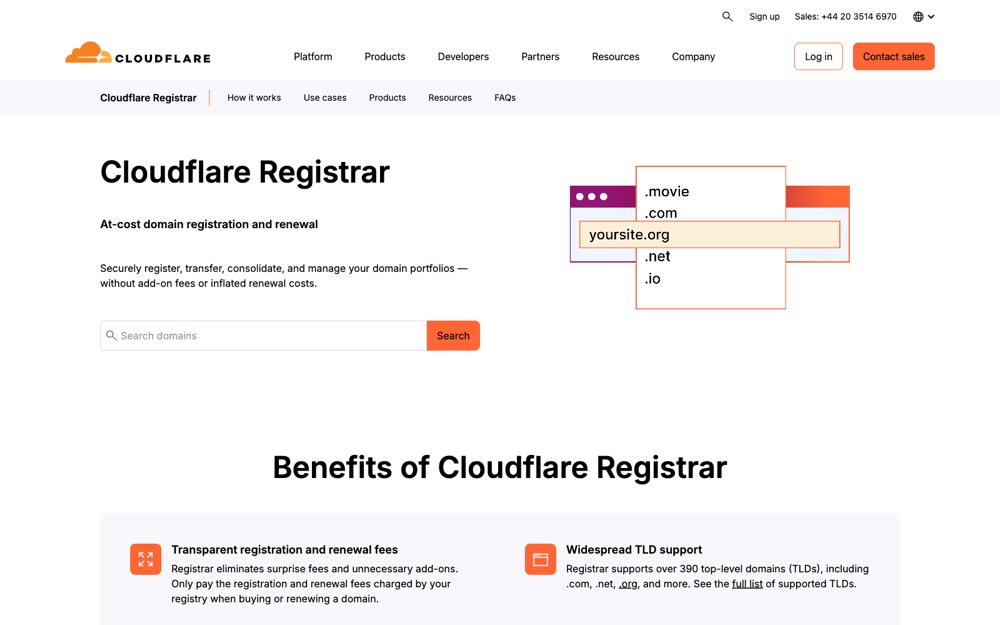Click the browser window icon beside Widespread TLD support
Screen dimensions: 1000x625
click(540, 559)
